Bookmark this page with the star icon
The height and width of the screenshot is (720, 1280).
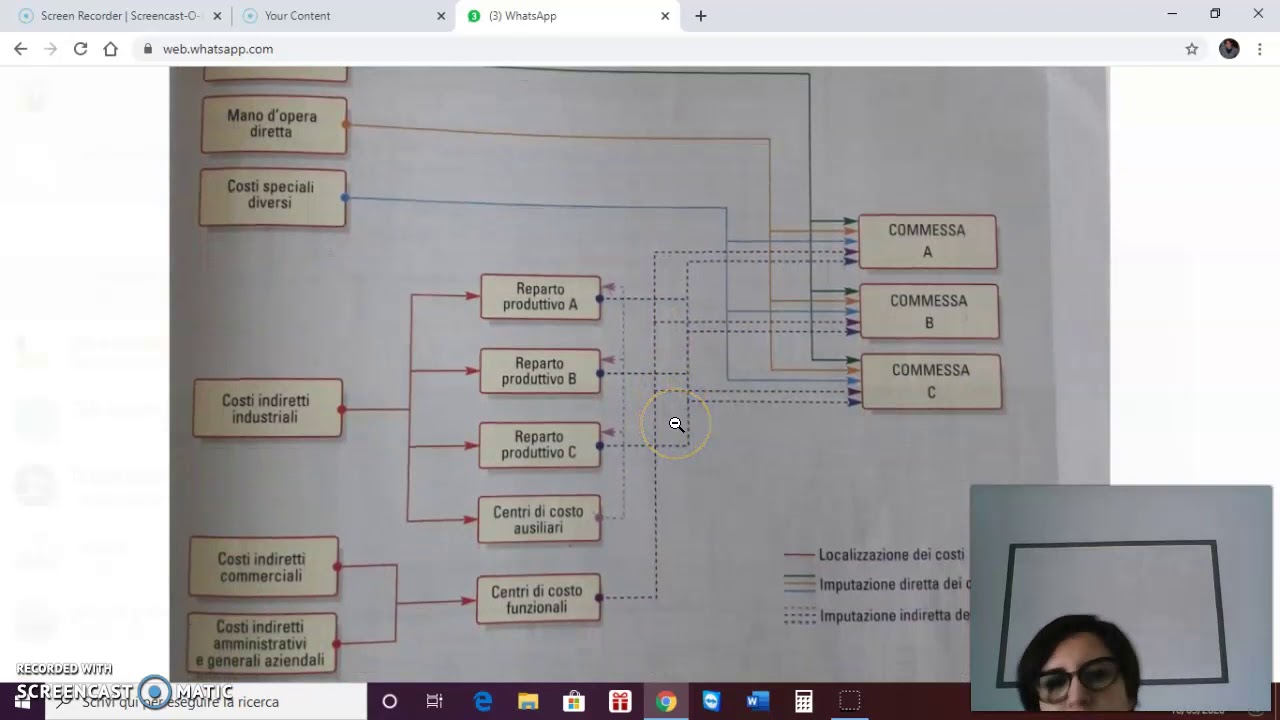1192,49
